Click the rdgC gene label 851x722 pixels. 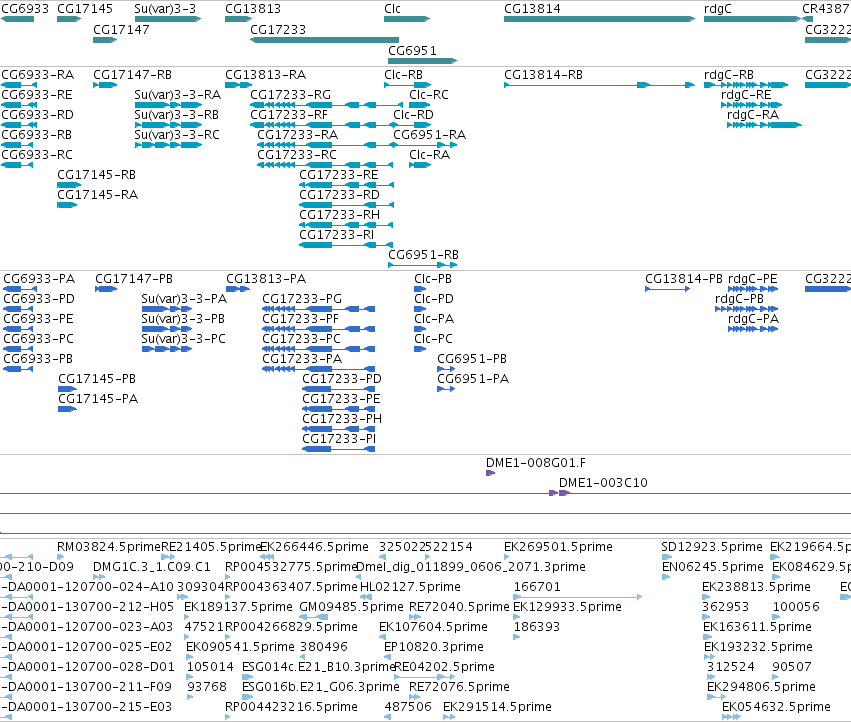(717, 9)
